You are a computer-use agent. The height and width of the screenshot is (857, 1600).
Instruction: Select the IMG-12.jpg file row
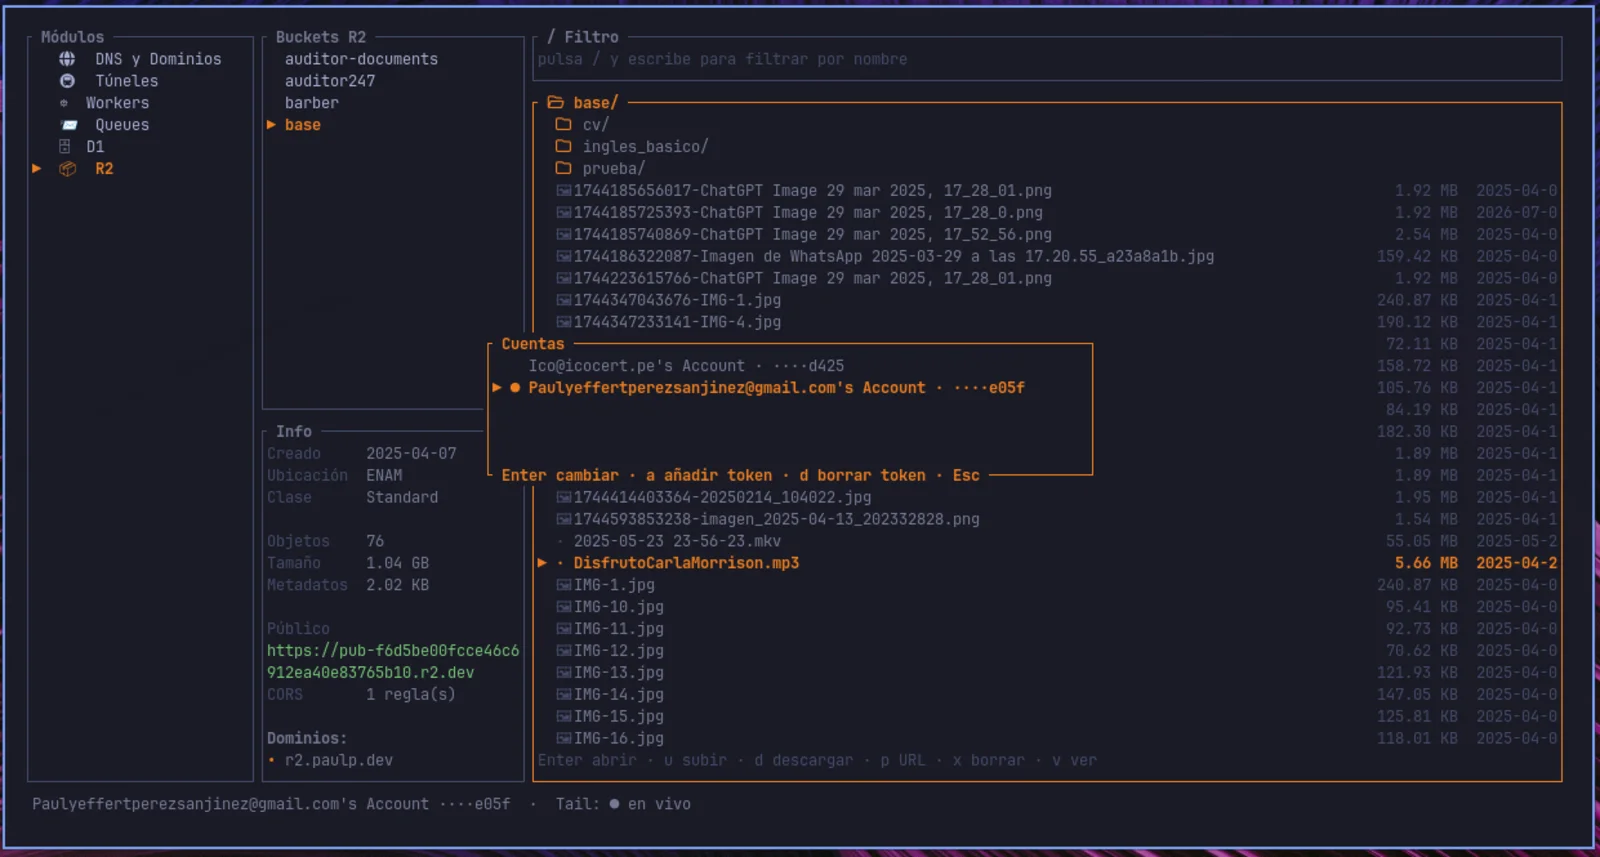(1047, 651)
